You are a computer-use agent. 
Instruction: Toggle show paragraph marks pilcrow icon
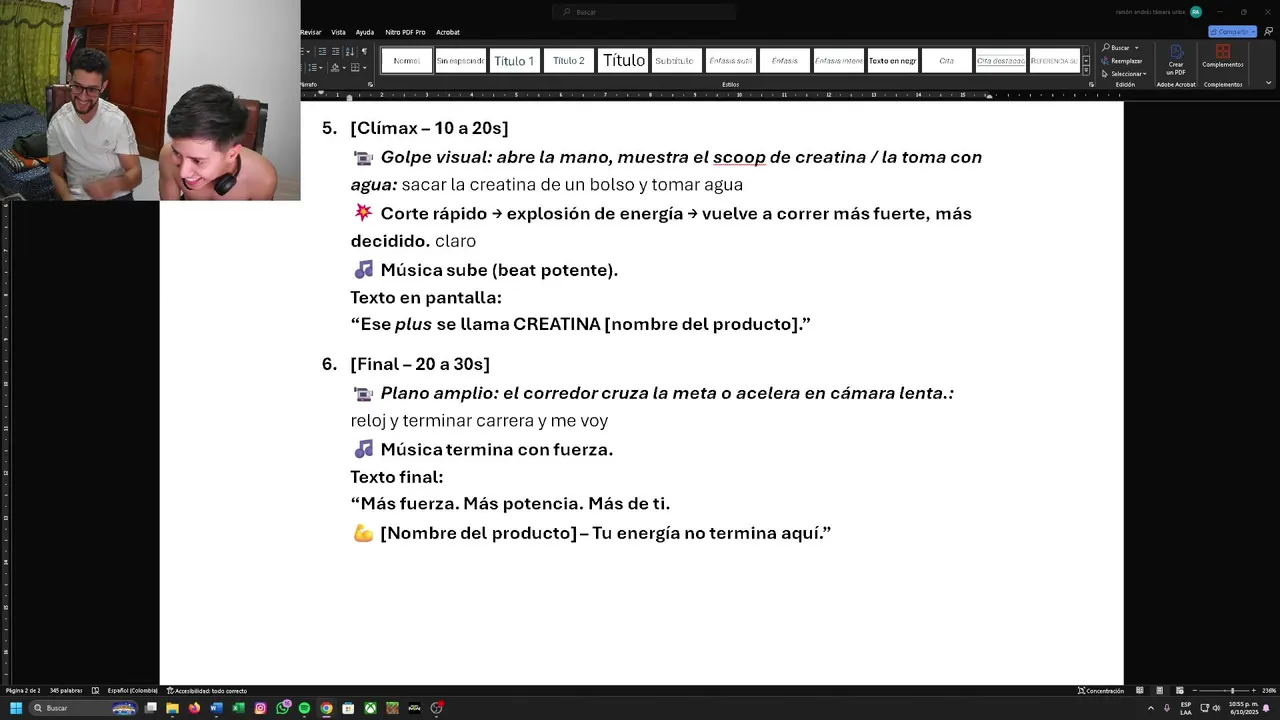(x=364, y=51)
